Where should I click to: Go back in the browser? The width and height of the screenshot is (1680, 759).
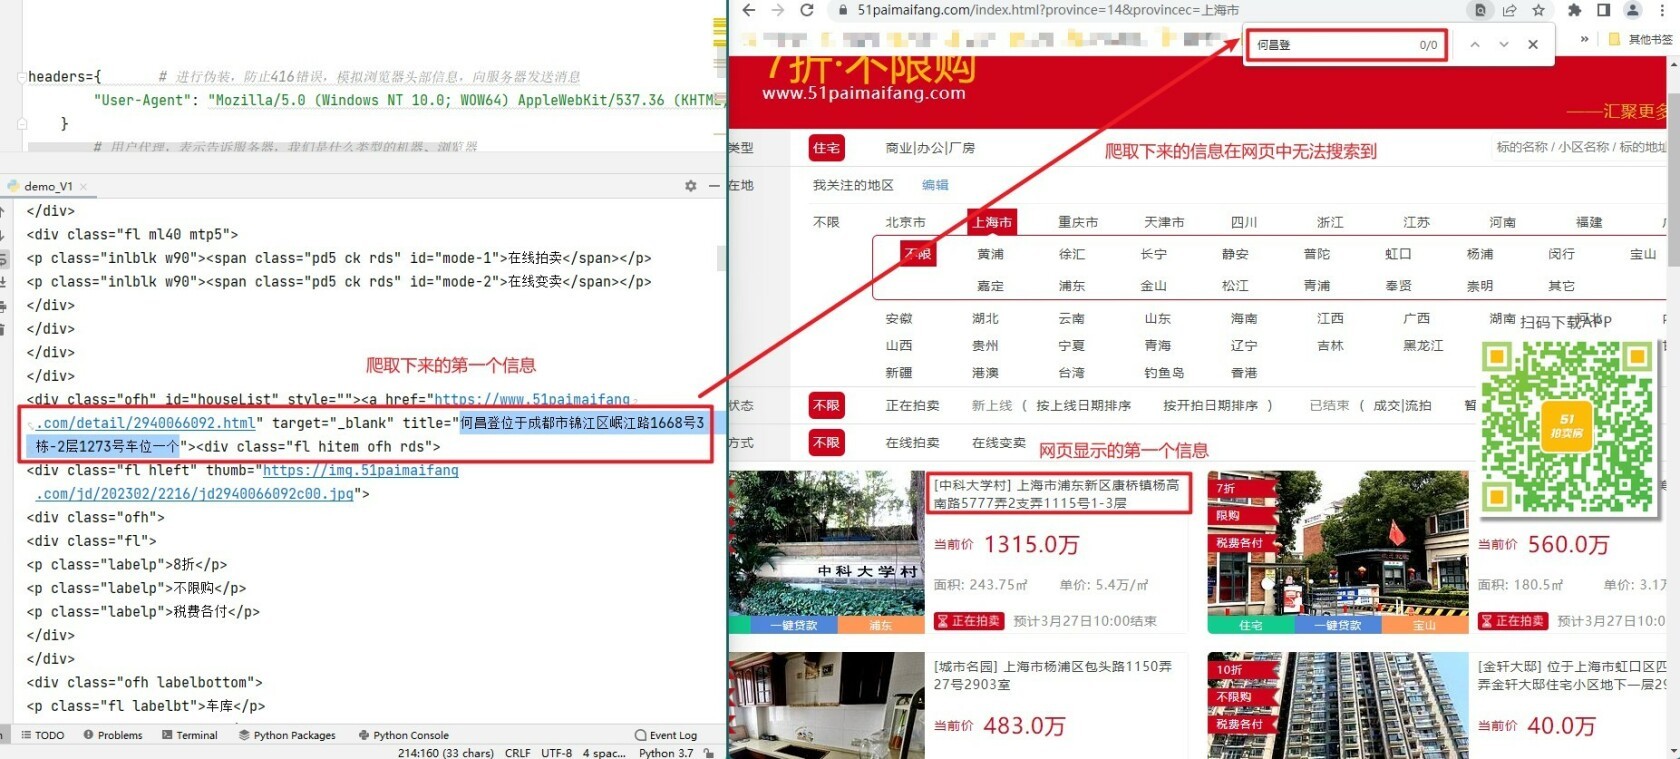click(749, 10)
